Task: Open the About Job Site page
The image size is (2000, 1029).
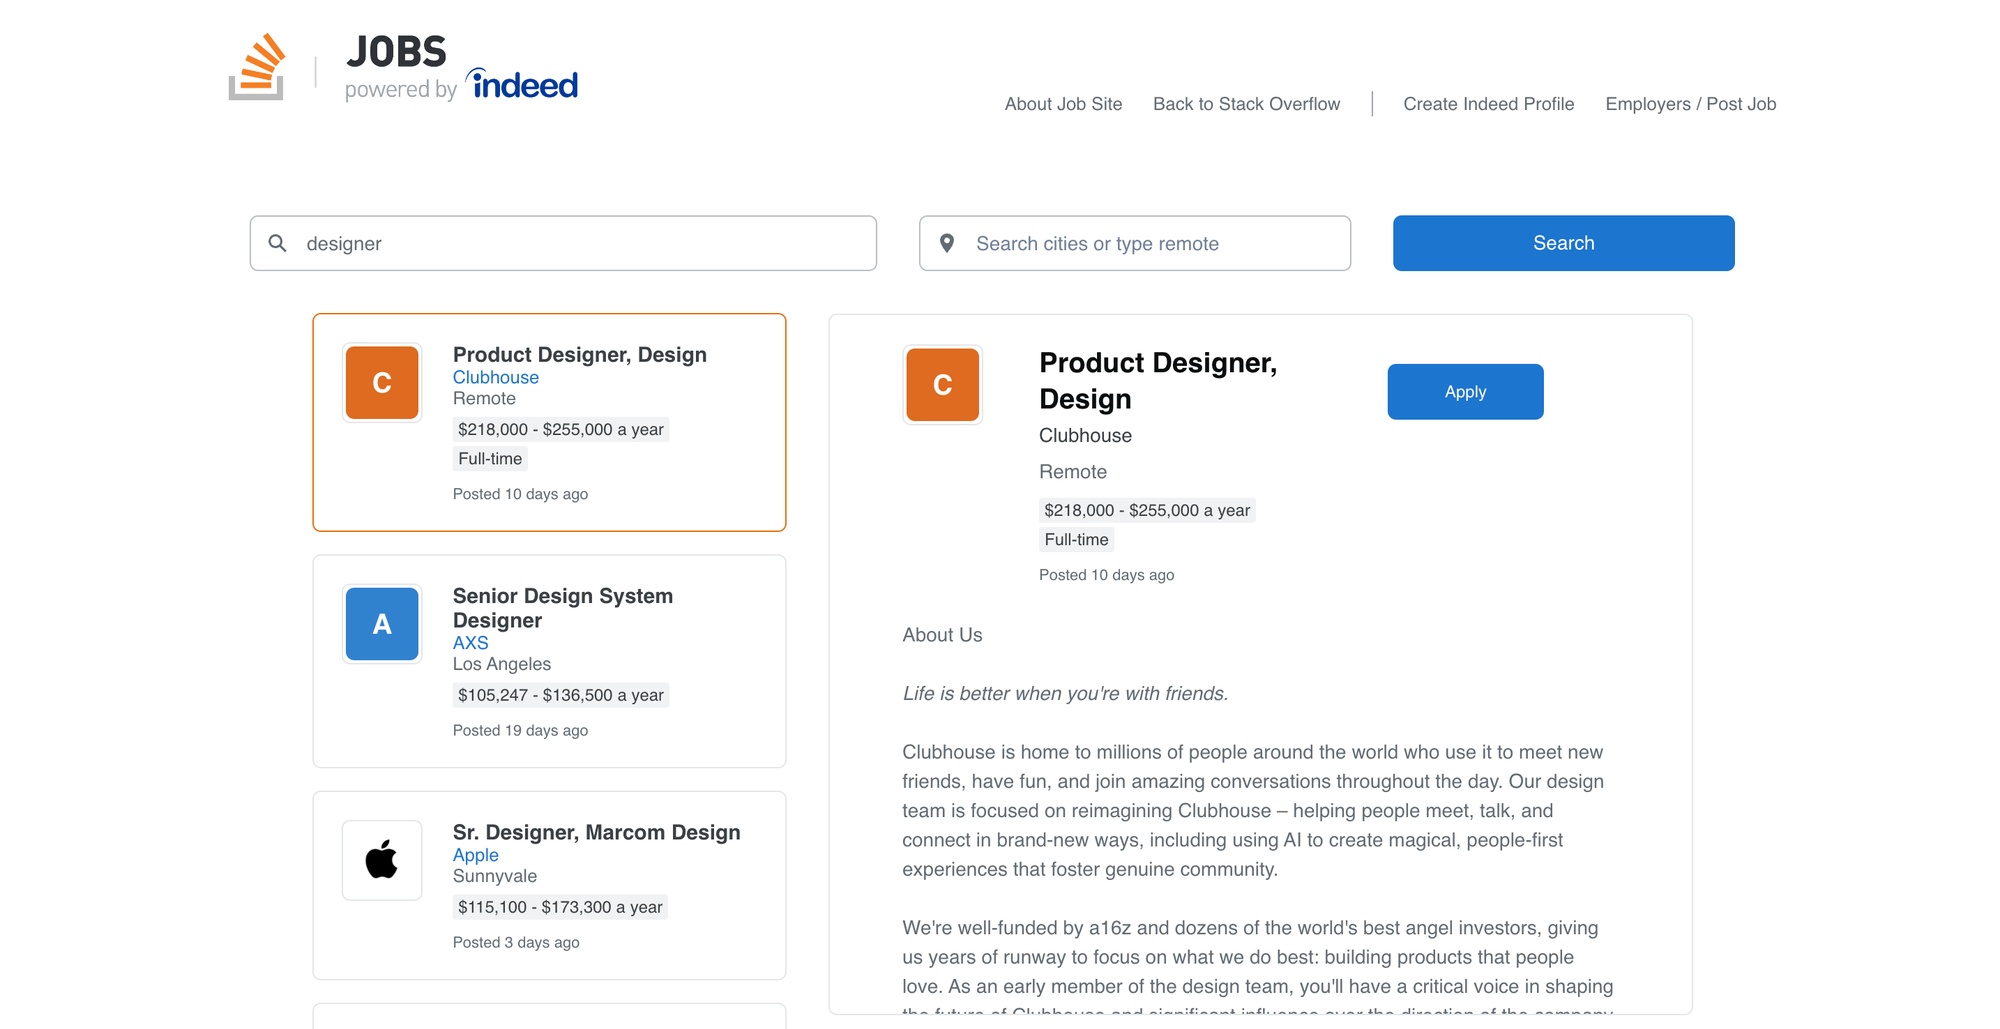Action: click(x=1063, y=104)
